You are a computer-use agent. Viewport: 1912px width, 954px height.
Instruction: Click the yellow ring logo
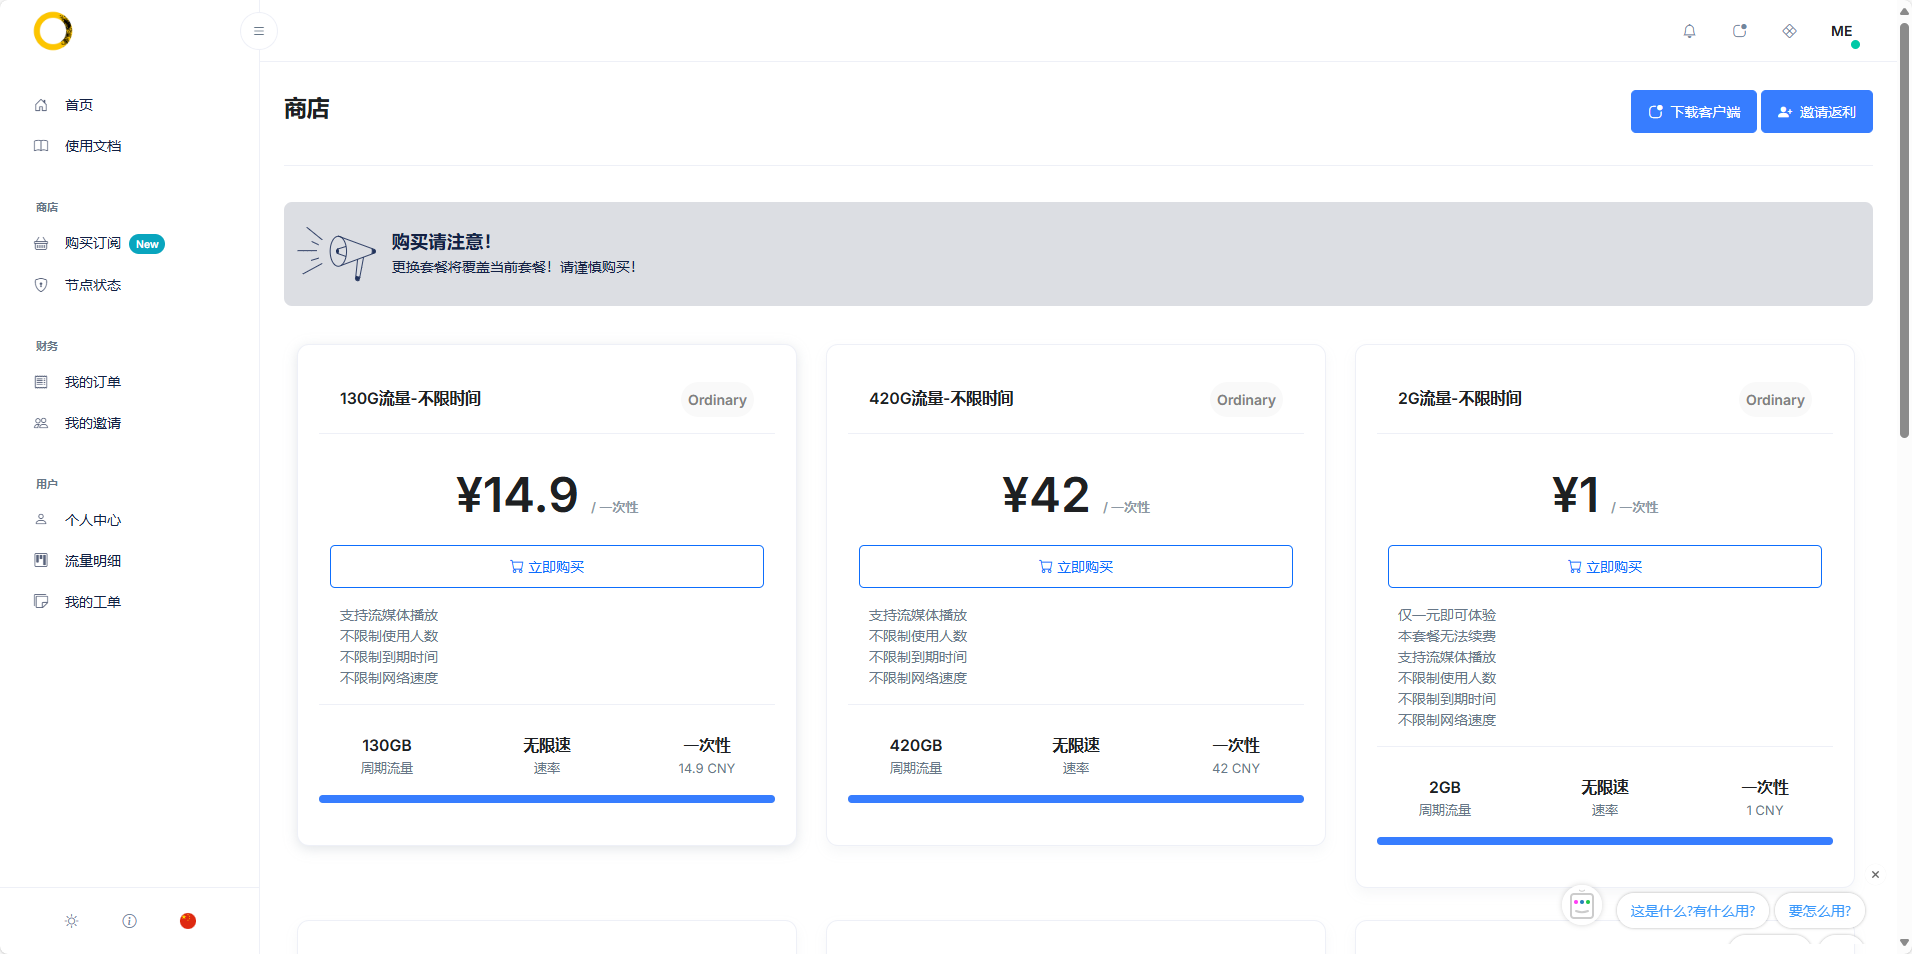[53, 31]
